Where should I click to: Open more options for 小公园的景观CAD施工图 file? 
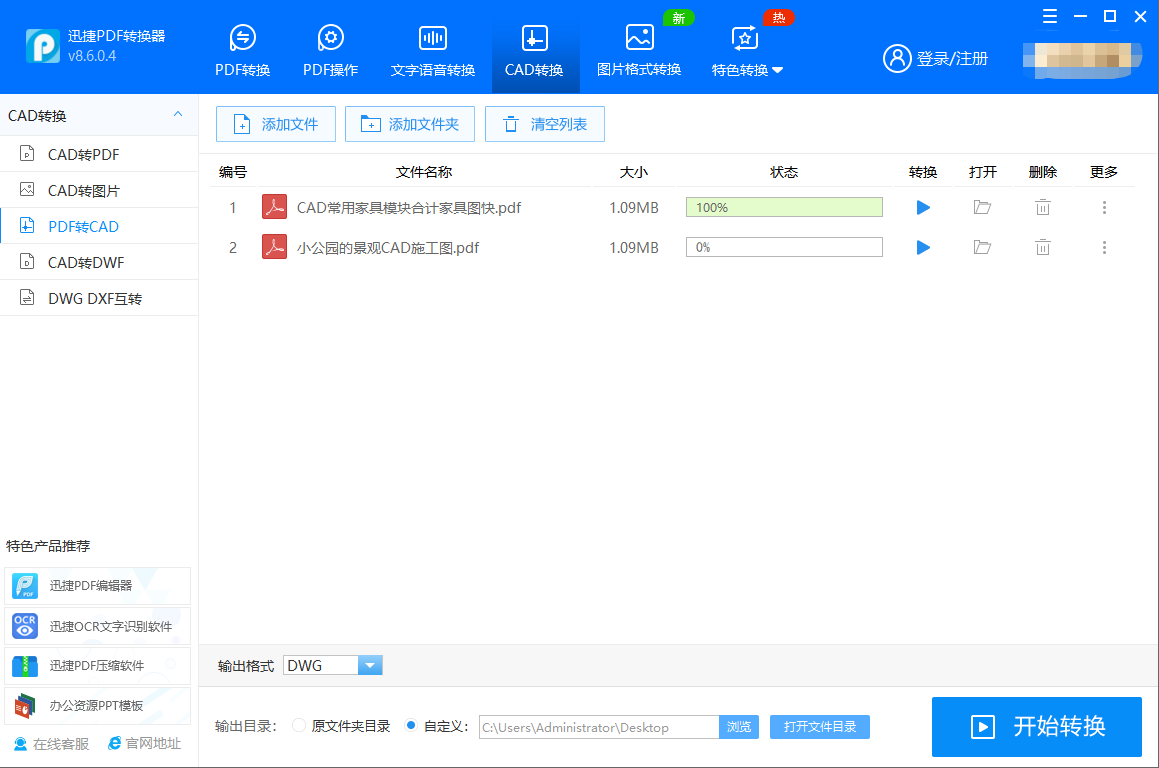1104,248
